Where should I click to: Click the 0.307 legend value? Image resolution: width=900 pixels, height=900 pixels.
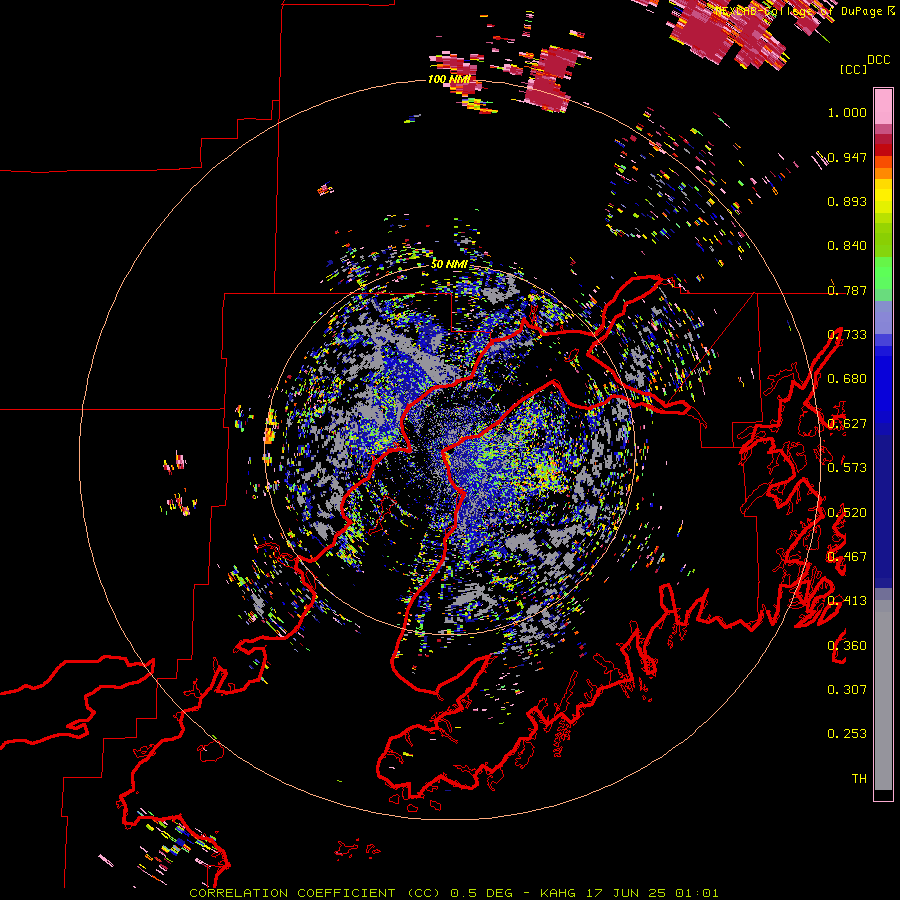pyautogui.click(x=847, y=690)
